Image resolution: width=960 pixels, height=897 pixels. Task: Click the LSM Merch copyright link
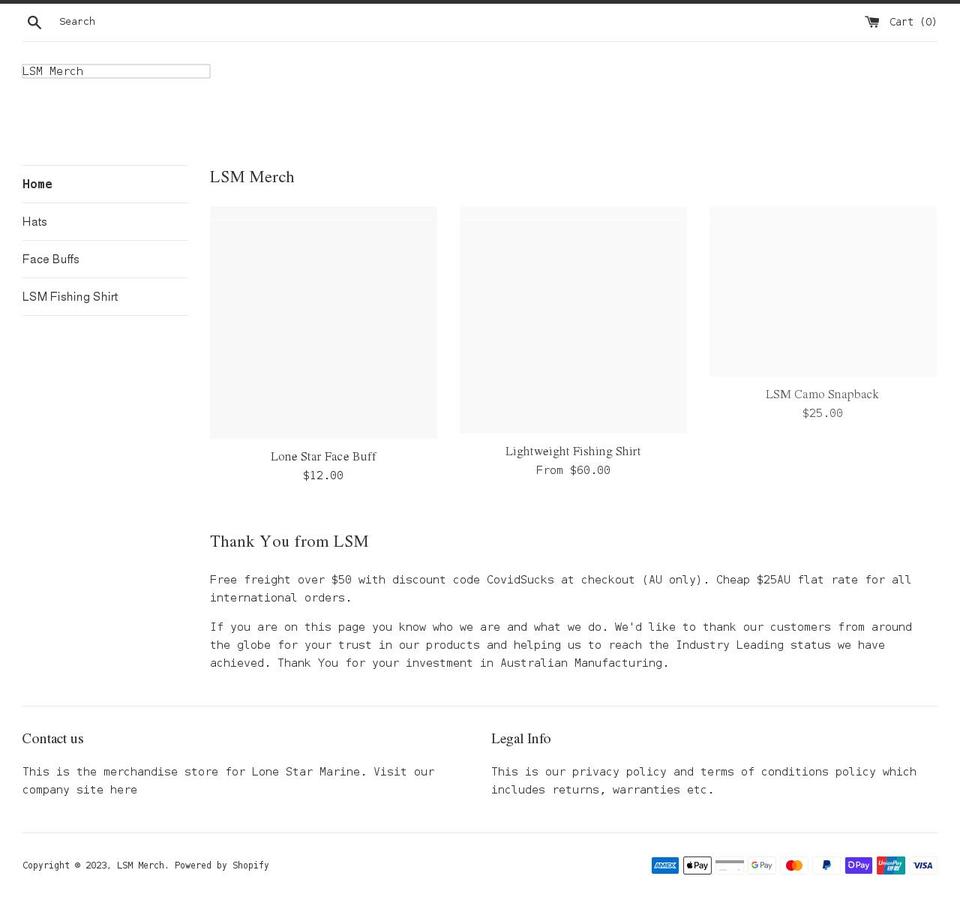pos(141,865)
